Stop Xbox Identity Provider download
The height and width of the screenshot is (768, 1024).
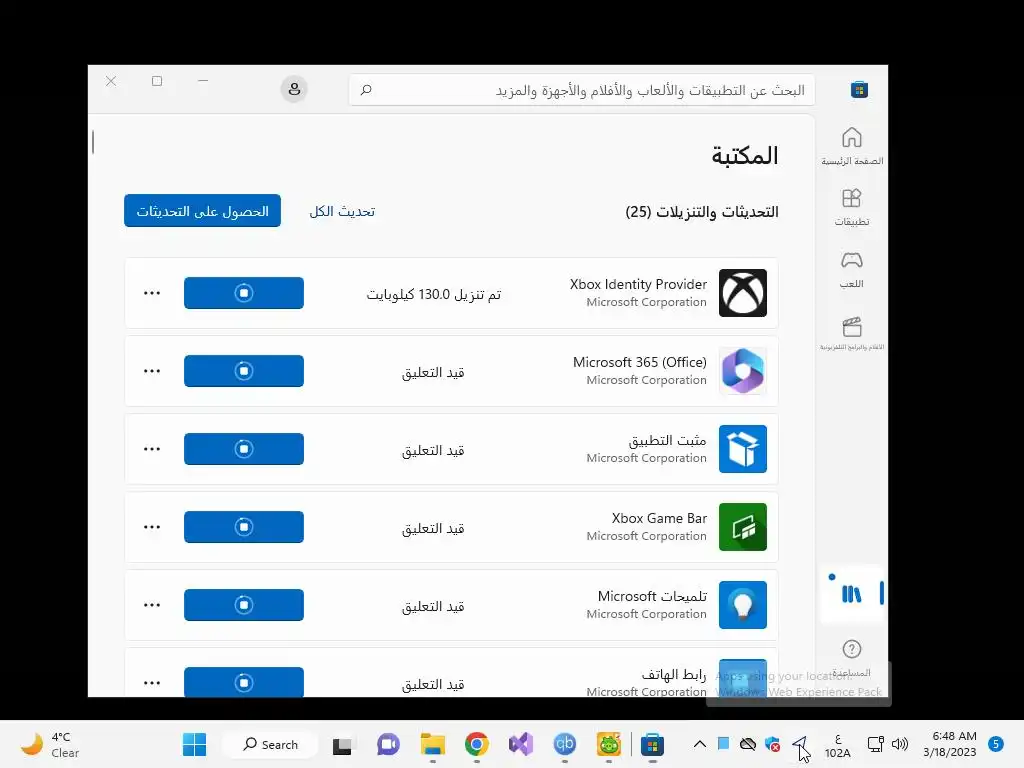point(244,293)
